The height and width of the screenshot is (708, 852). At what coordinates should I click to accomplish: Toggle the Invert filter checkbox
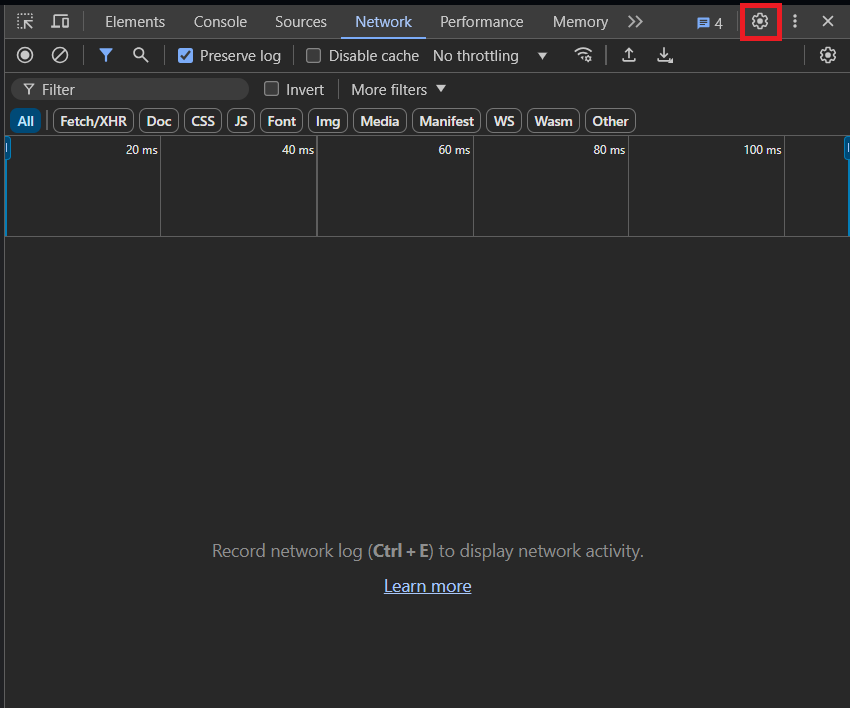point(271,89)
